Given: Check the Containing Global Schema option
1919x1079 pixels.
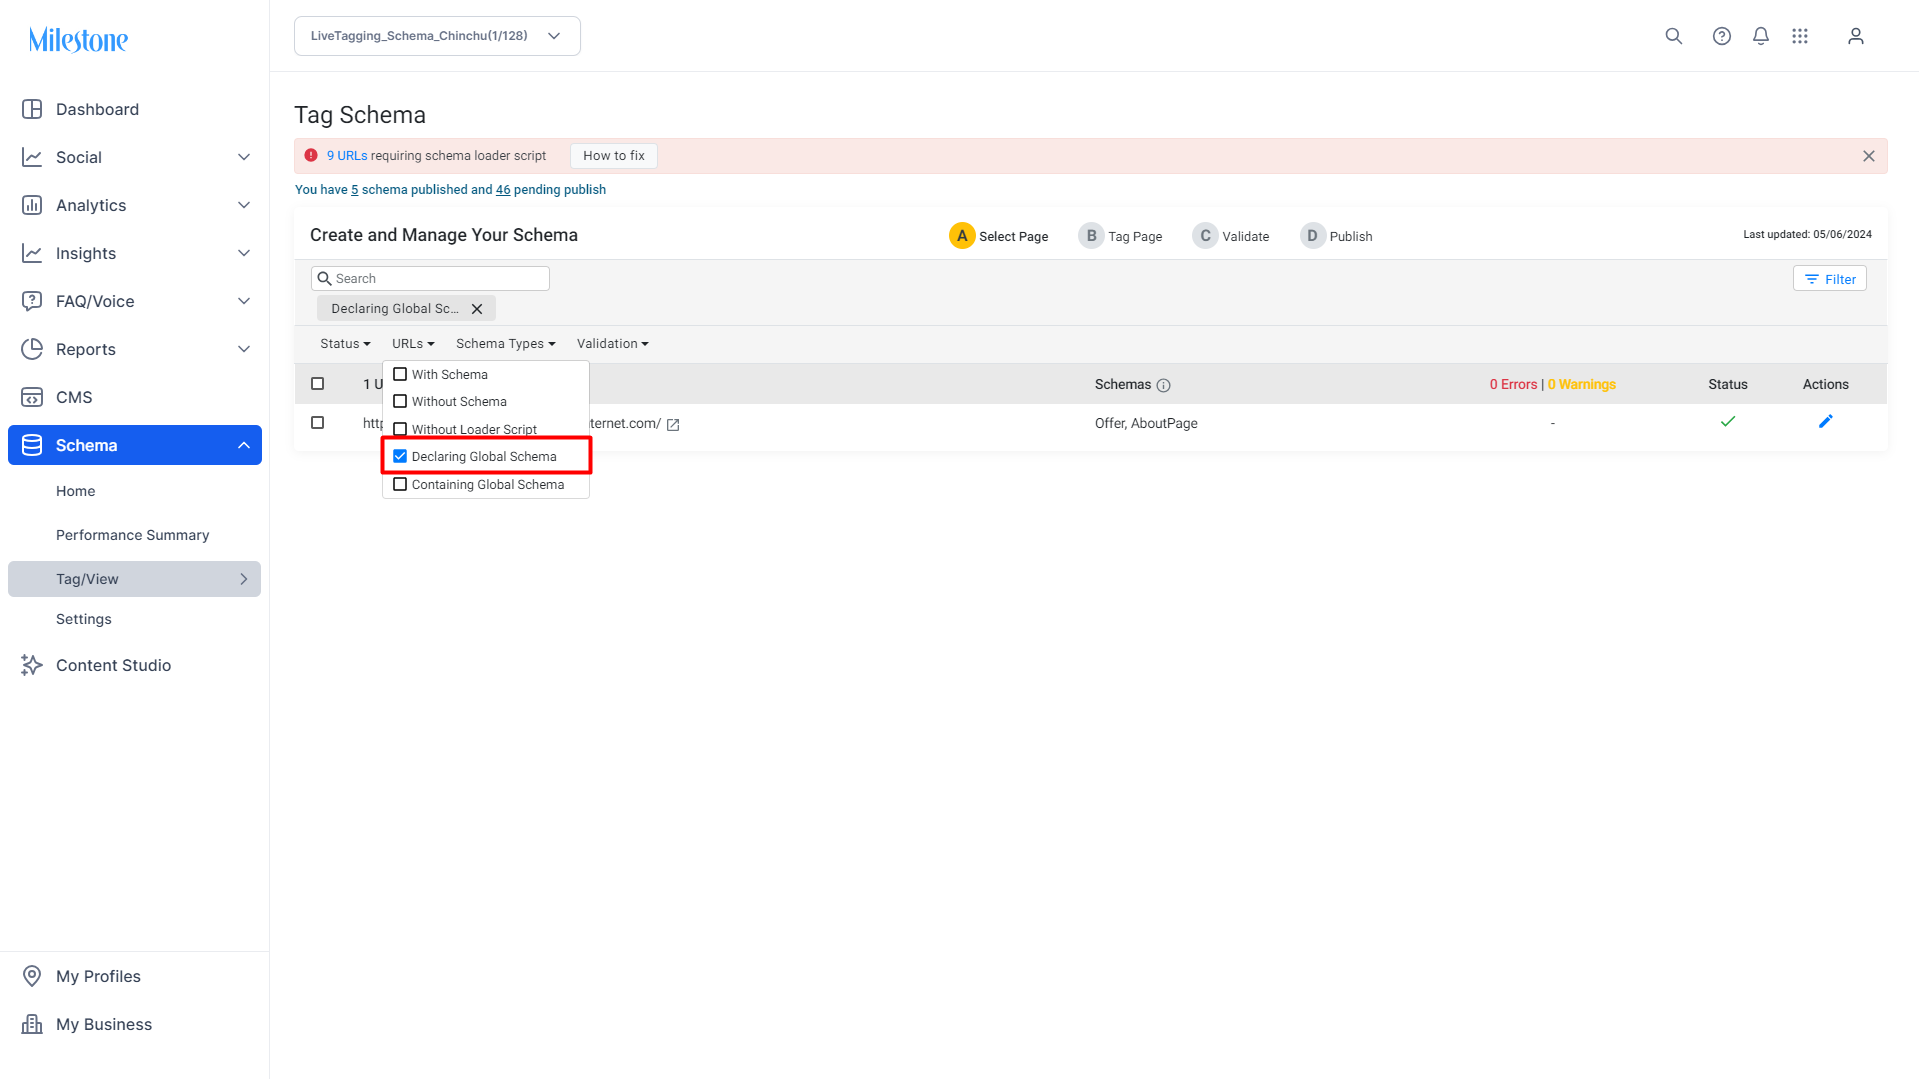Looking at the screenshot, I should (x=400, y=484).
